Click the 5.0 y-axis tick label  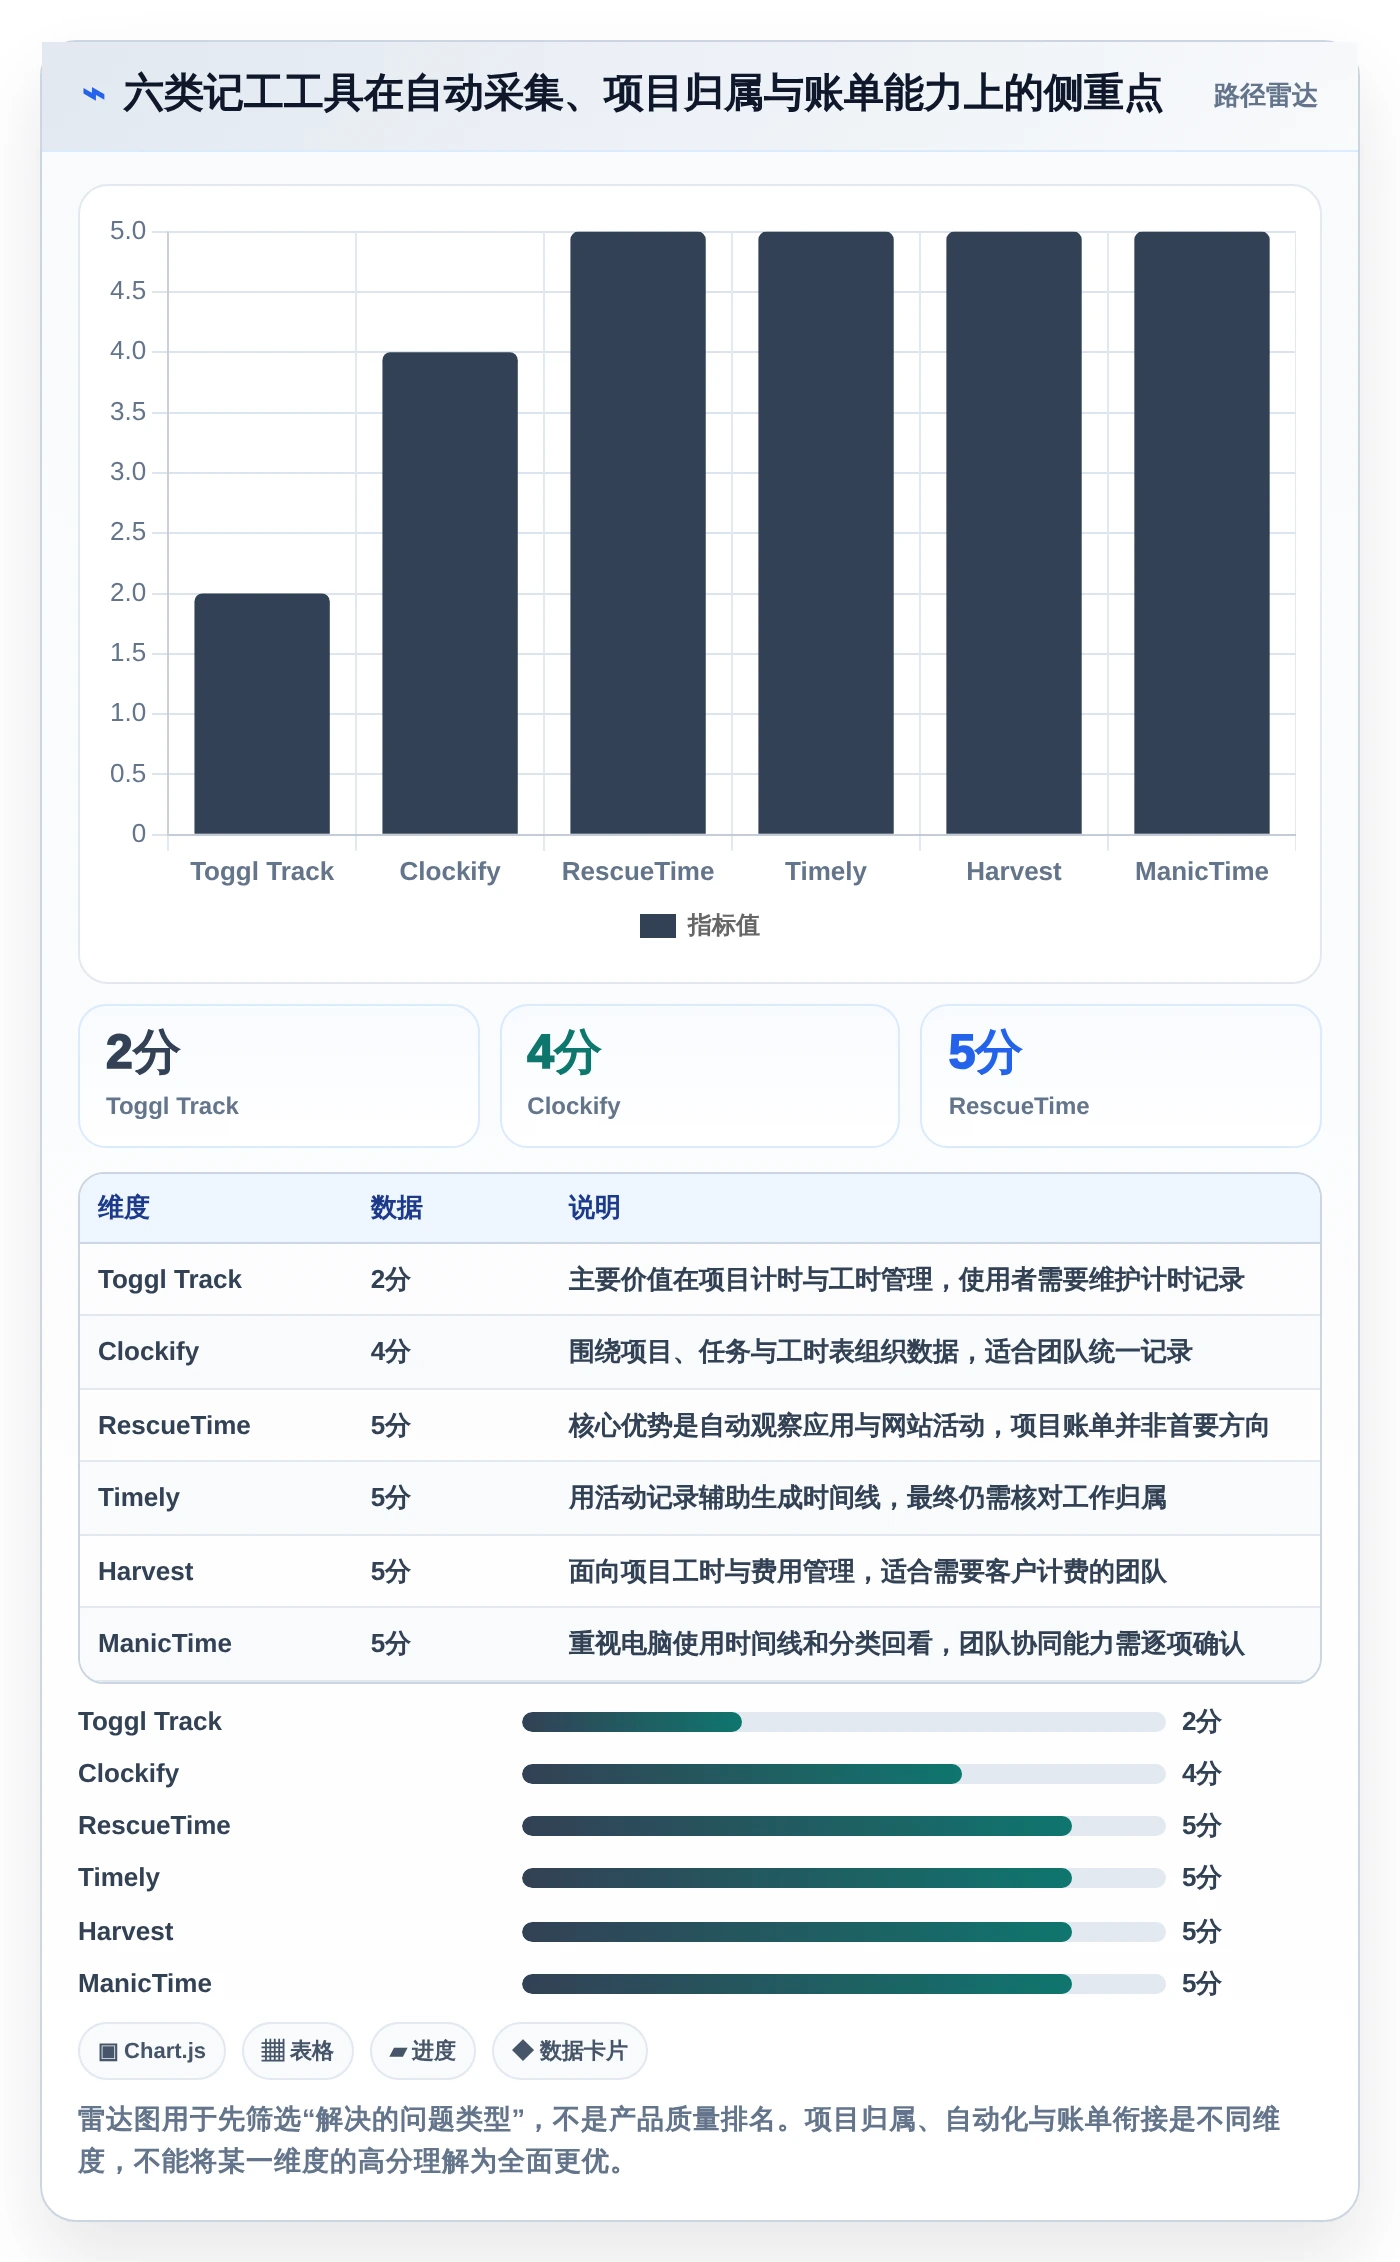click(x=128, y=231)
